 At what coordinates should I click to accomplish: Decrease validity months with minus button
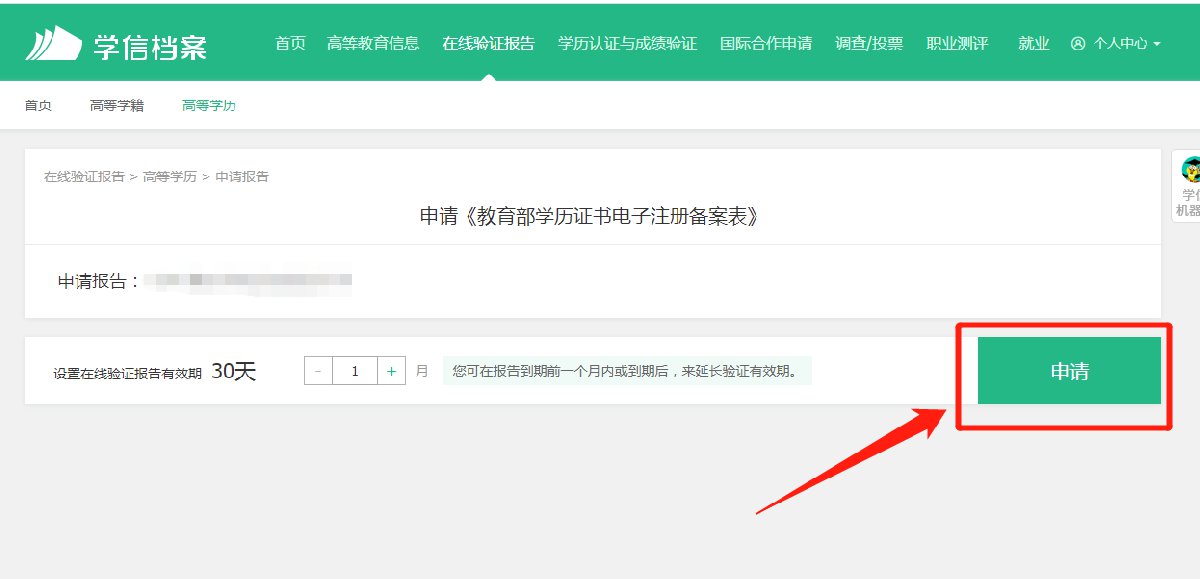(x=318, y=371)
